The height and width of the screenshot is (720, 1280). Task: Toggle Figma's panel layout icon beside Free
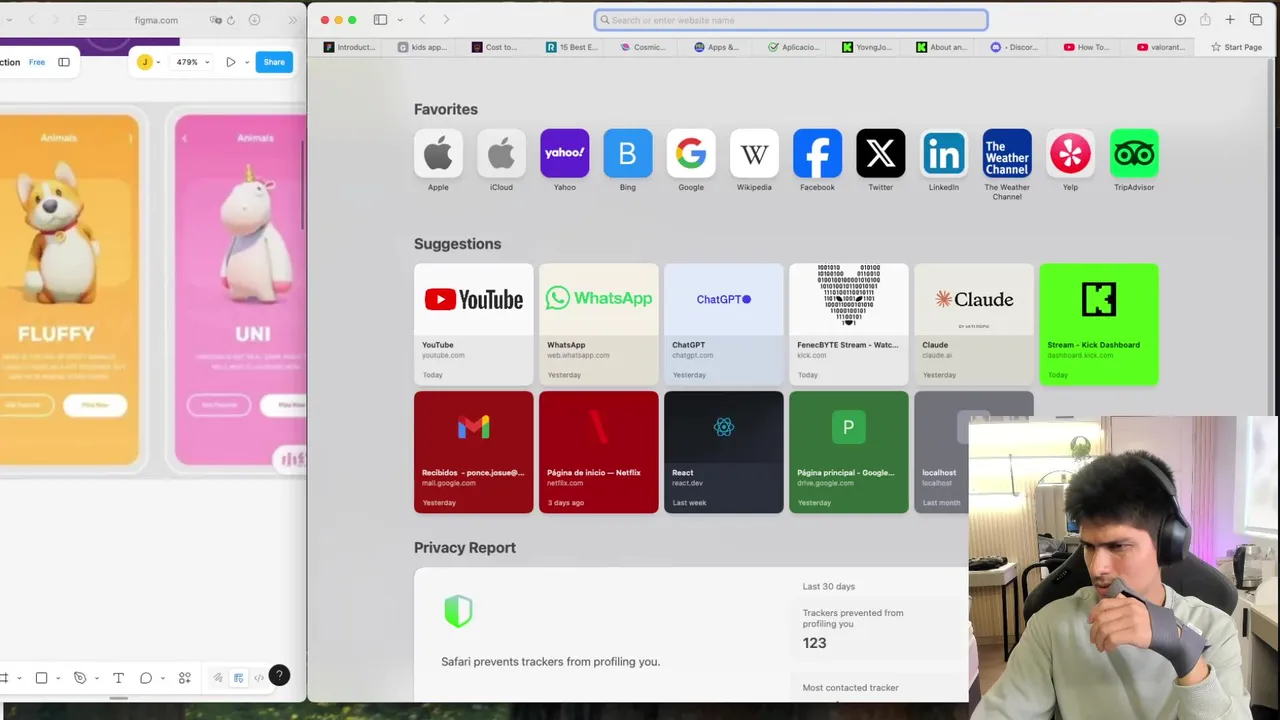pyautogui.click(x=64, y=62)
